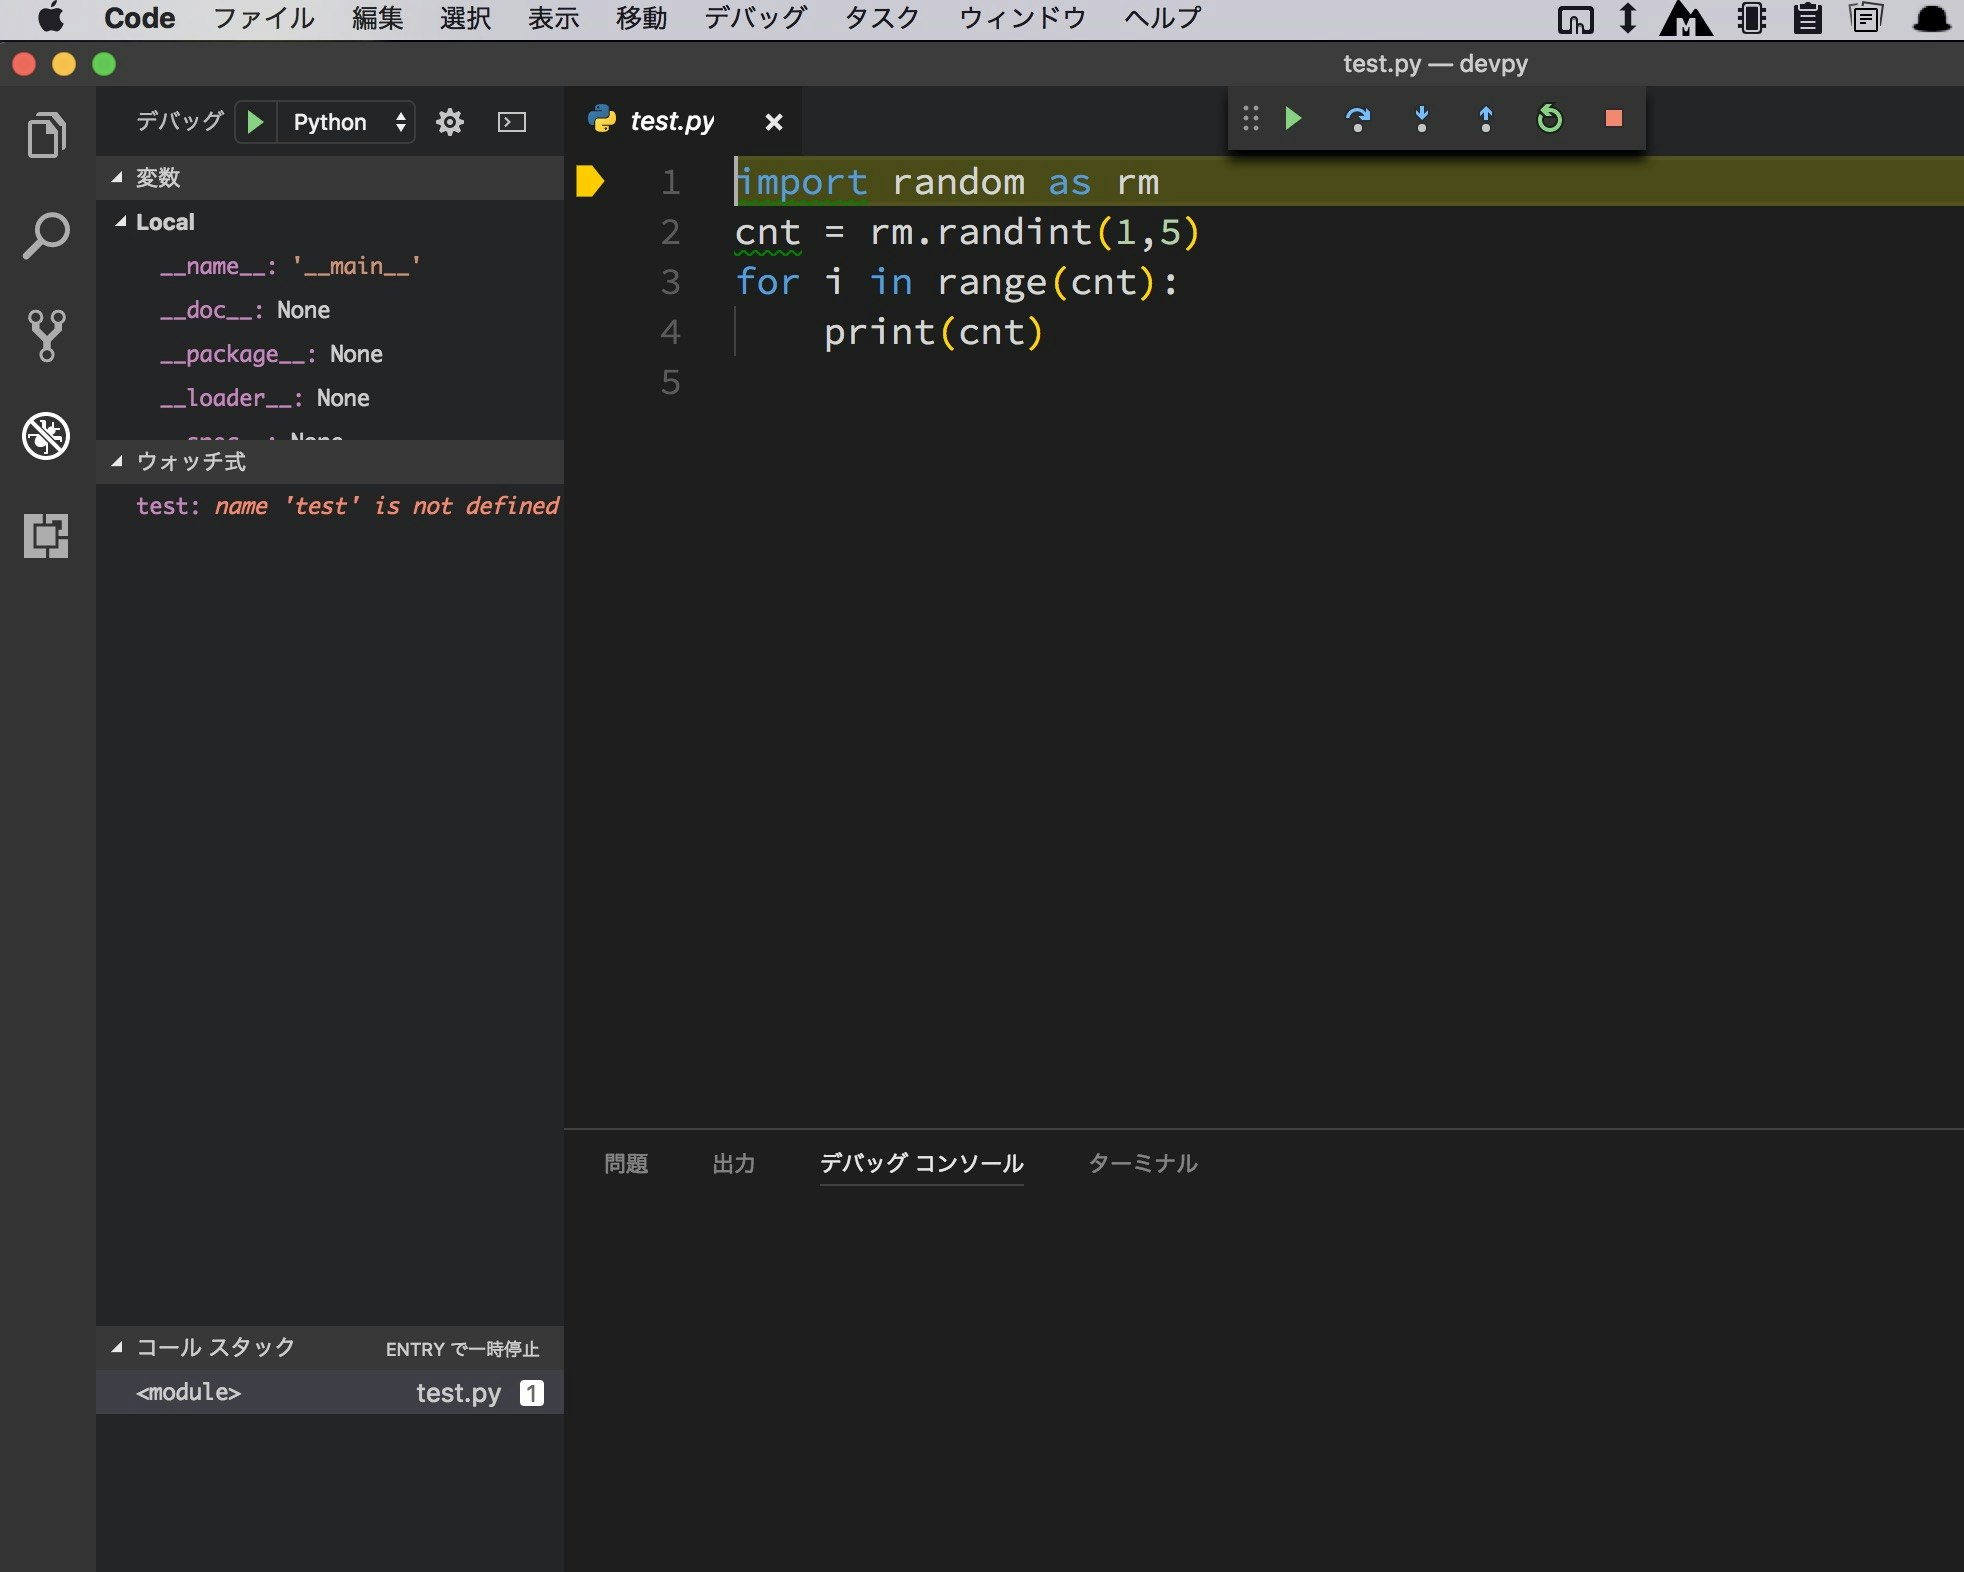Viewport: 1964px width, 1572px height.
Task: Click the Step Over debug button
Action: pyautogui.click(x=1357, y=120)
